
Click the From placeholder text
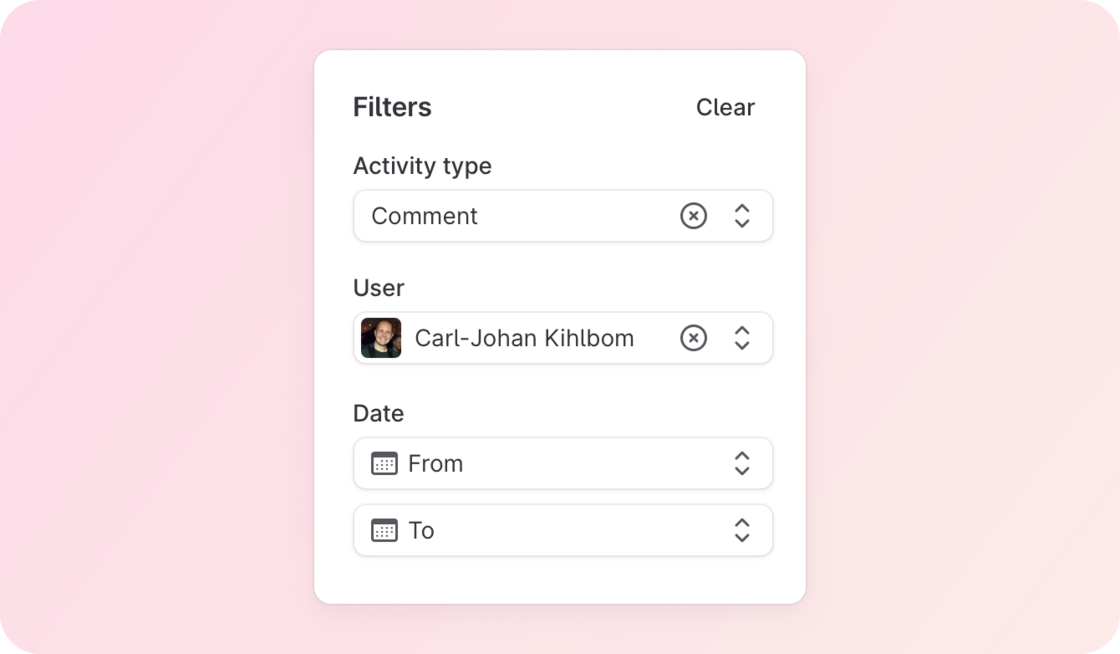436,463
